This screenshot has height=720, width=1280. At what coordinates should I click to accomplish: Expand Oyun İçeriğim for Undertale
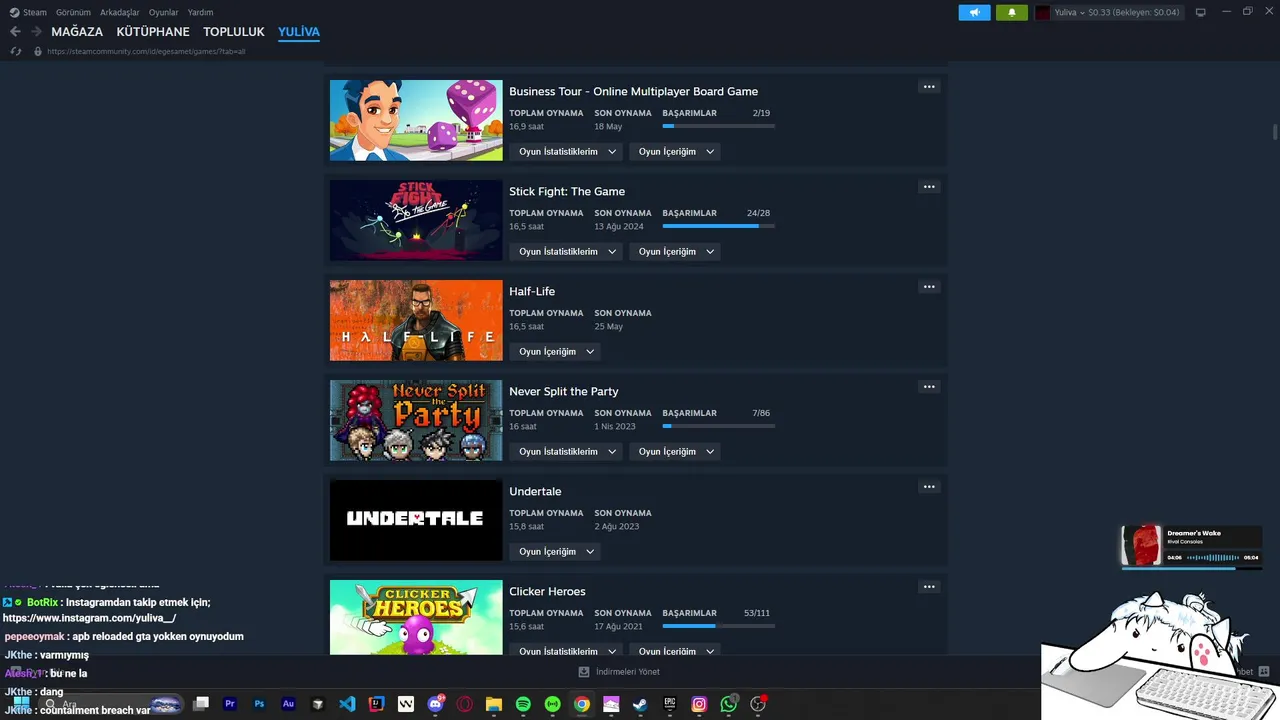point(555,552)
